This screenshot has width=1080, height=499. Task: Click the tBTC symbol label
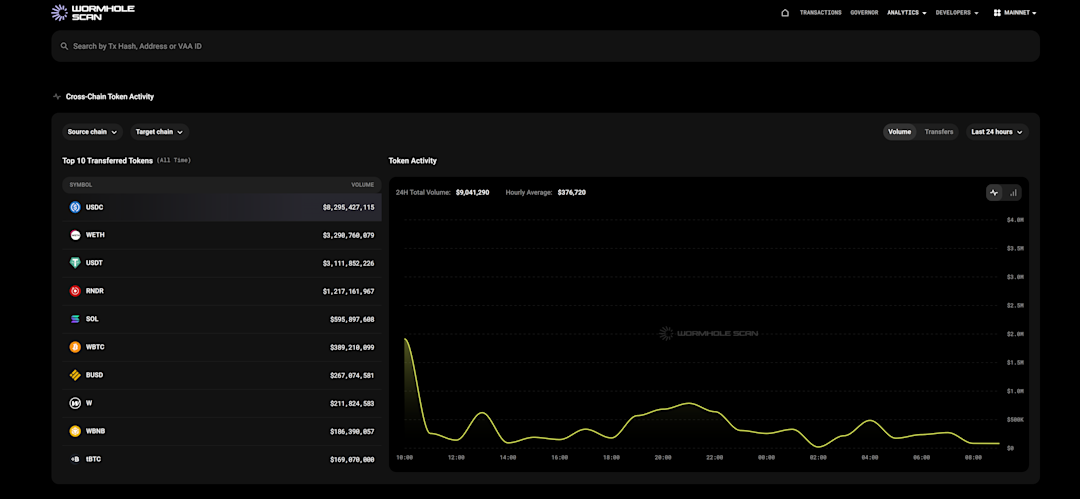point(94,459)
